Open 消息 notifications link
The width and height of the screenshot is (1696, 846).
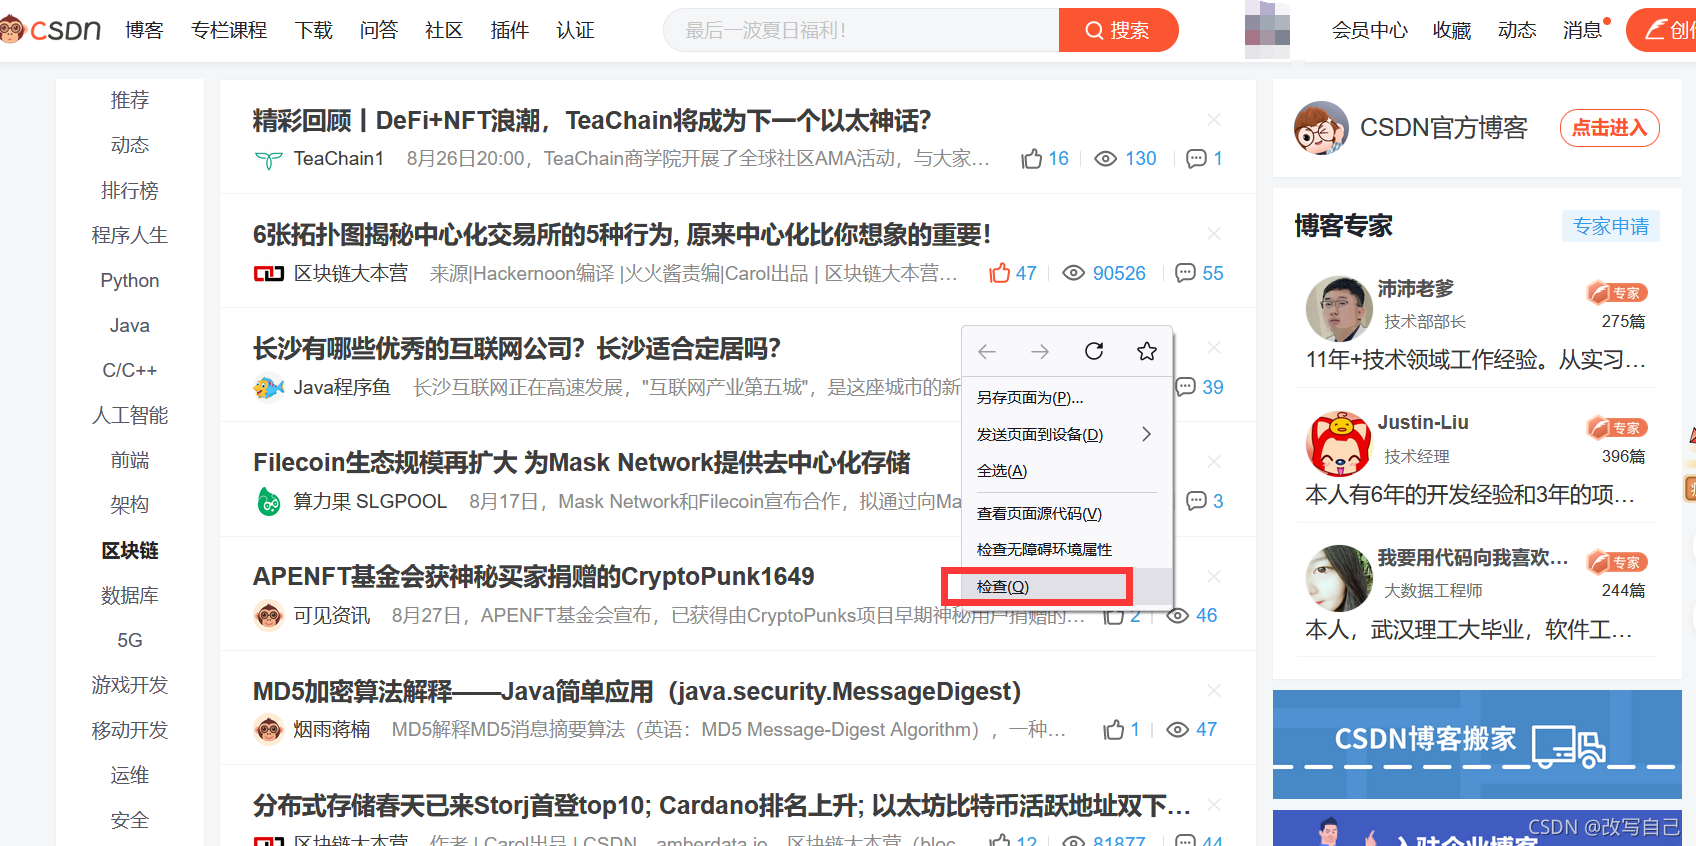1583,30
